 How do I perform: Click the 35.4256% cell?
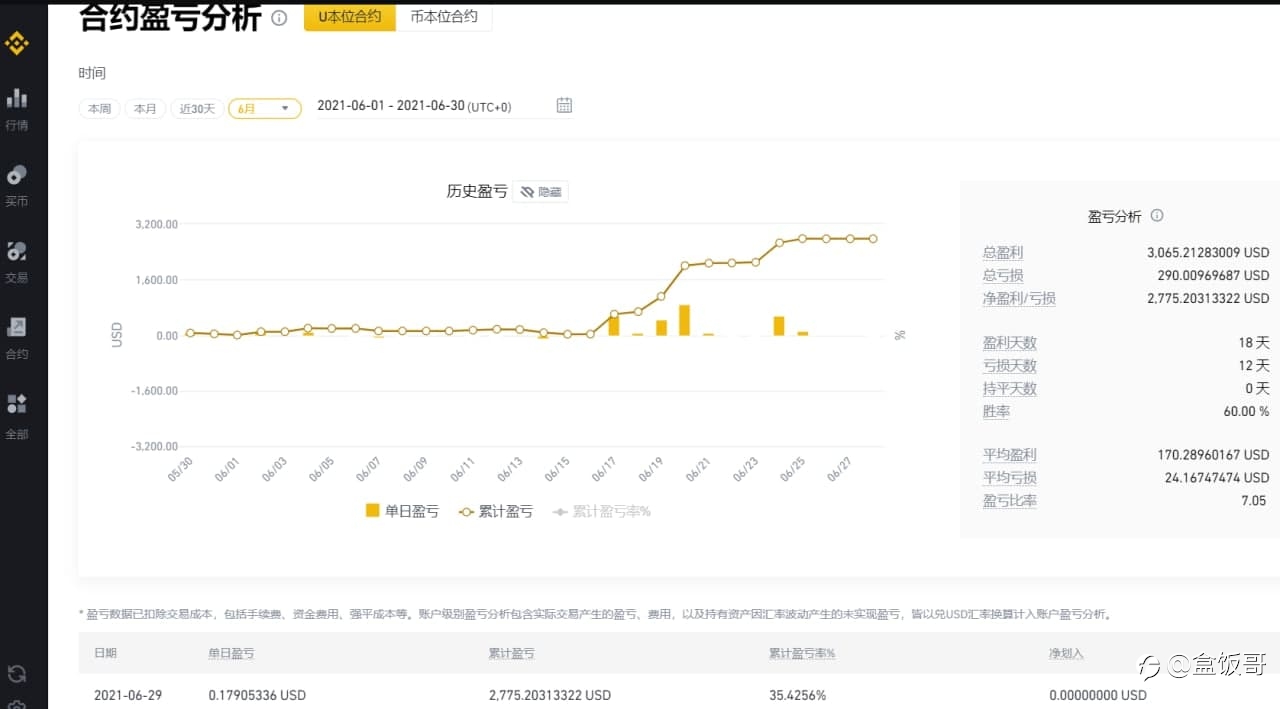[797, 695]
